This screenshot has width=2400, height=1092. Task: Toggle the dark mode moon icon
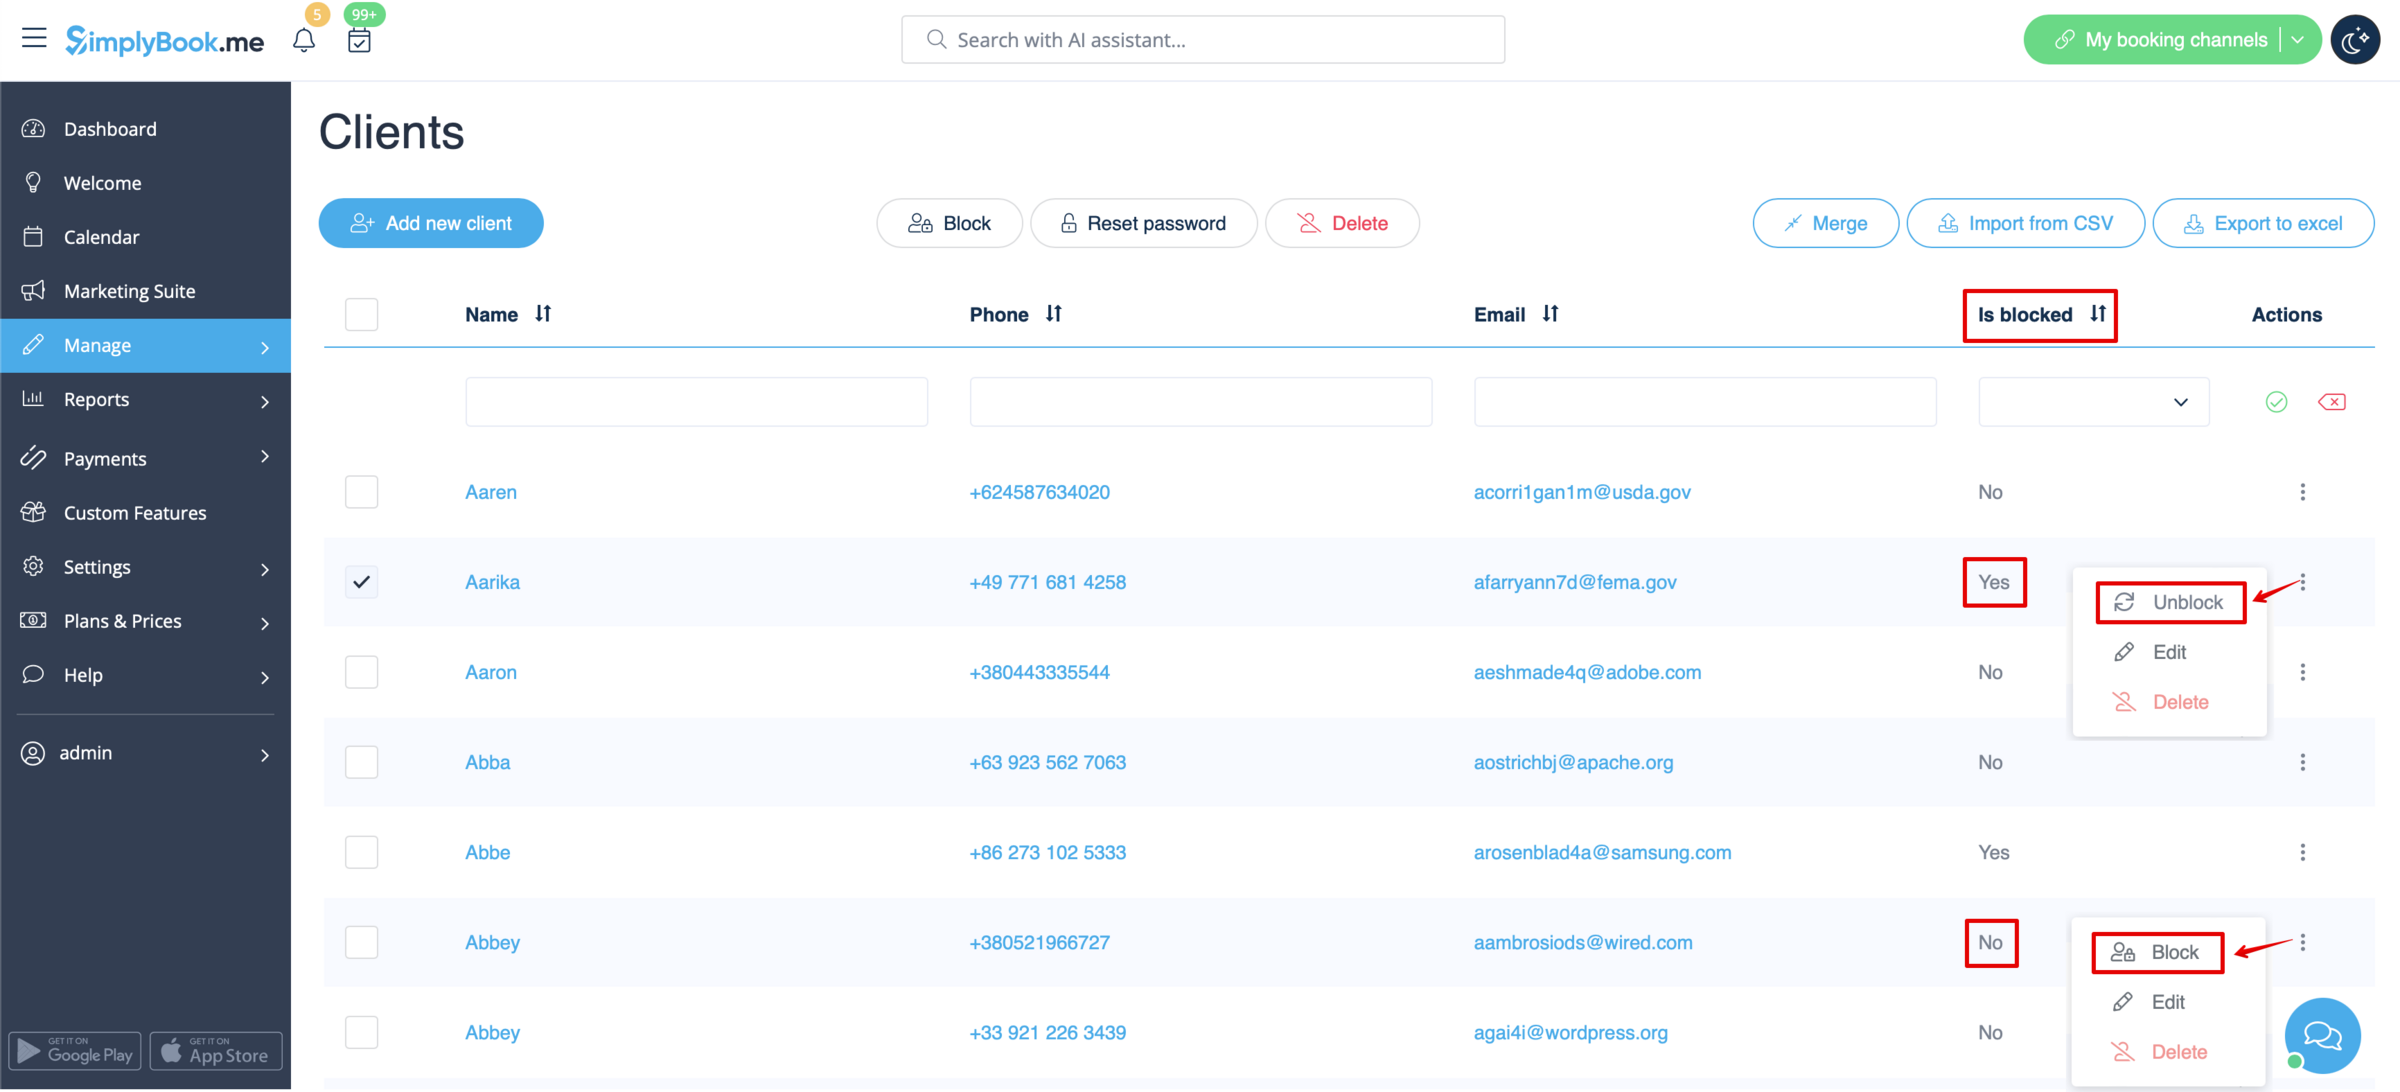point(2355,40)
